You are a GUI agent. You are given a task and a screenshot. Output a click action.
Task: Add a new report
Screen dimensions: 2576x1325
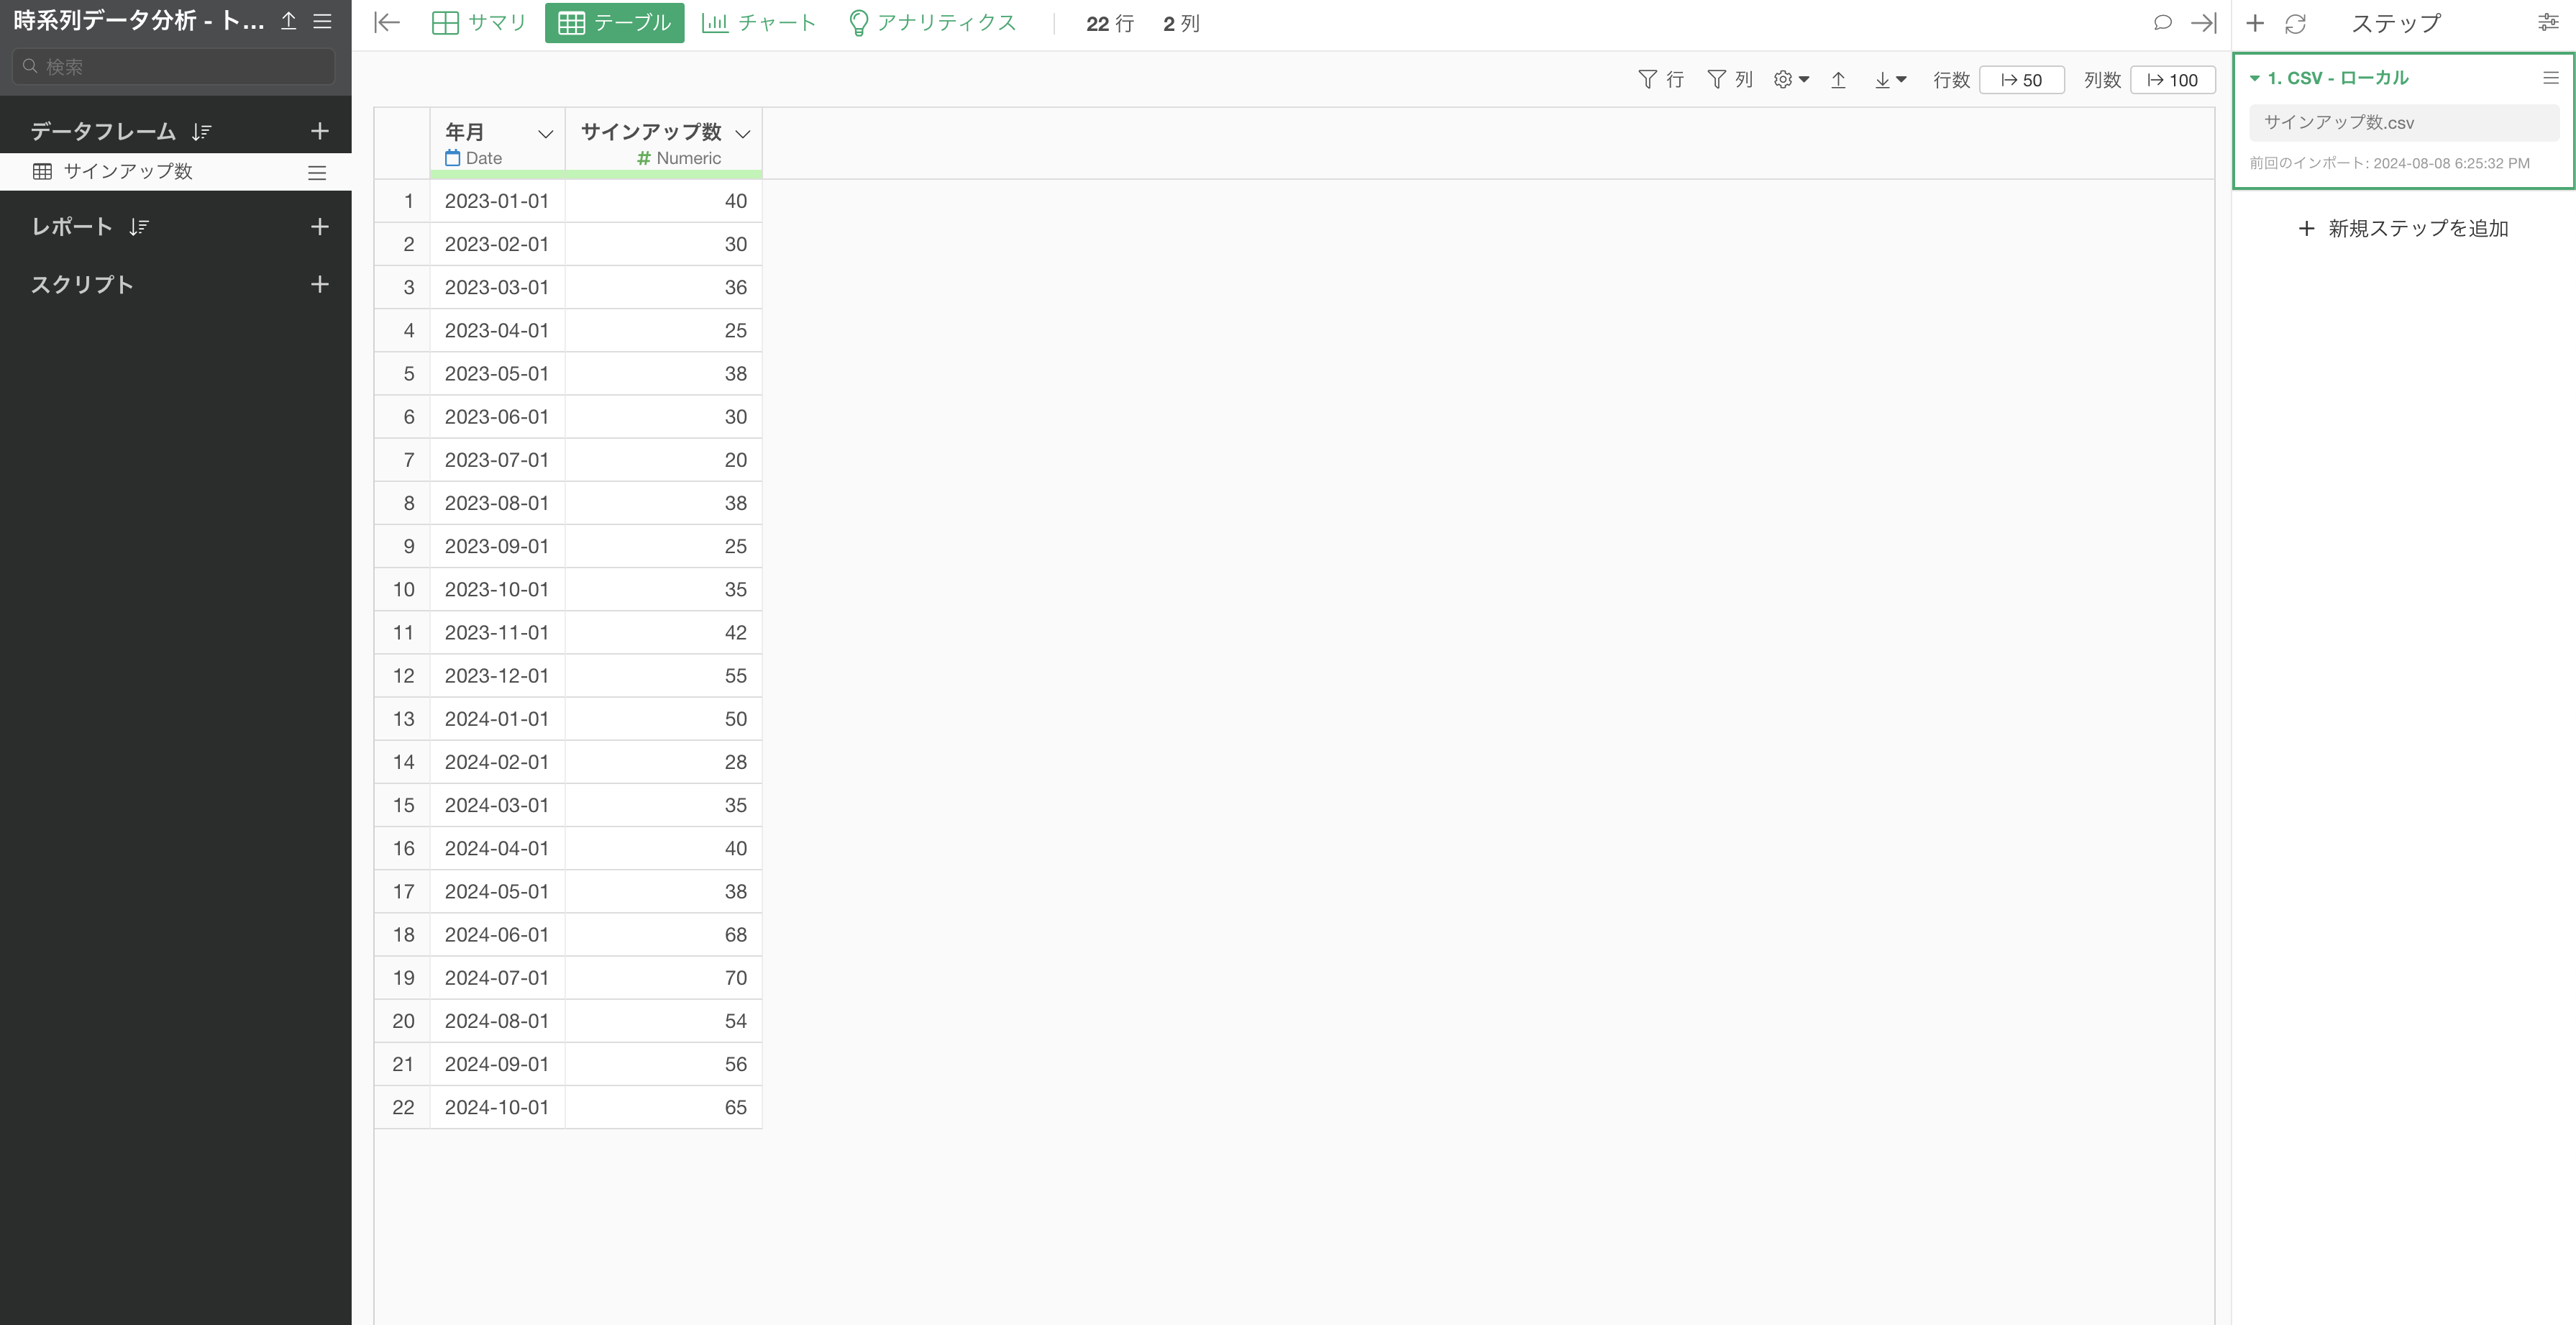[320, 227]
